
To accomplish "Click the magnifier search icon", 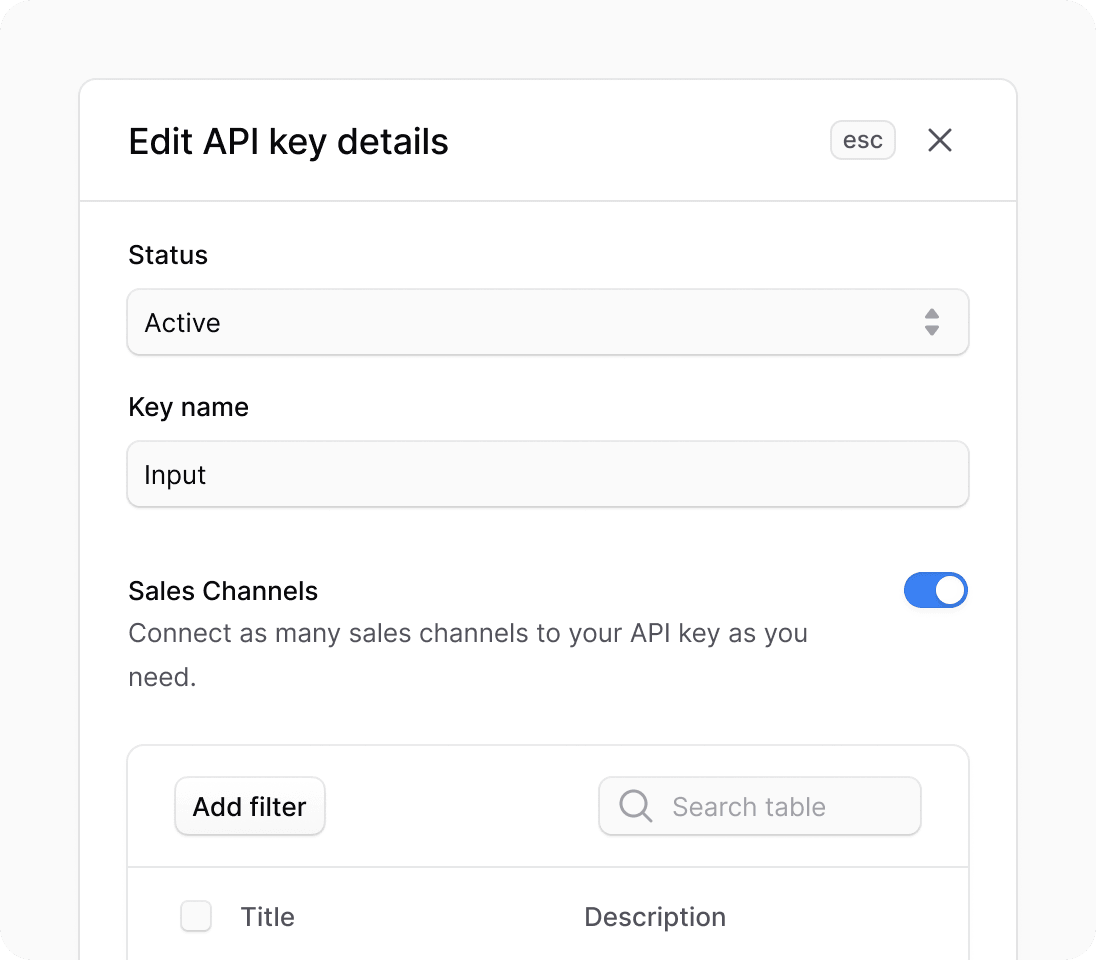I will click(x=635, y=806).
